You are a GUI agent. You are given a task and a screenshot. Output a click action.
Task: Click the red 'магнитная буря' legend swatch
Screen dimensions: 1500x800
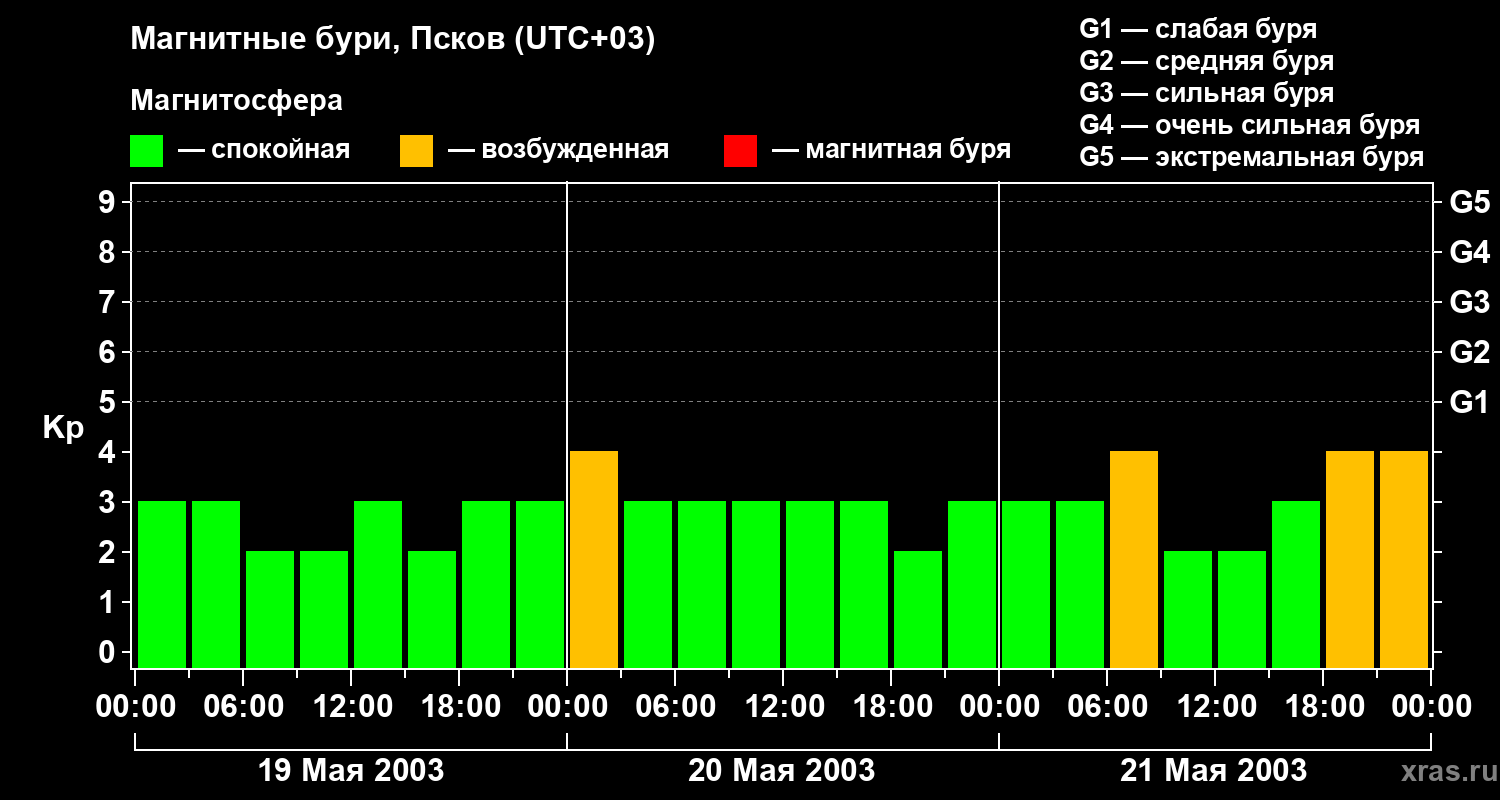[740, 151]
